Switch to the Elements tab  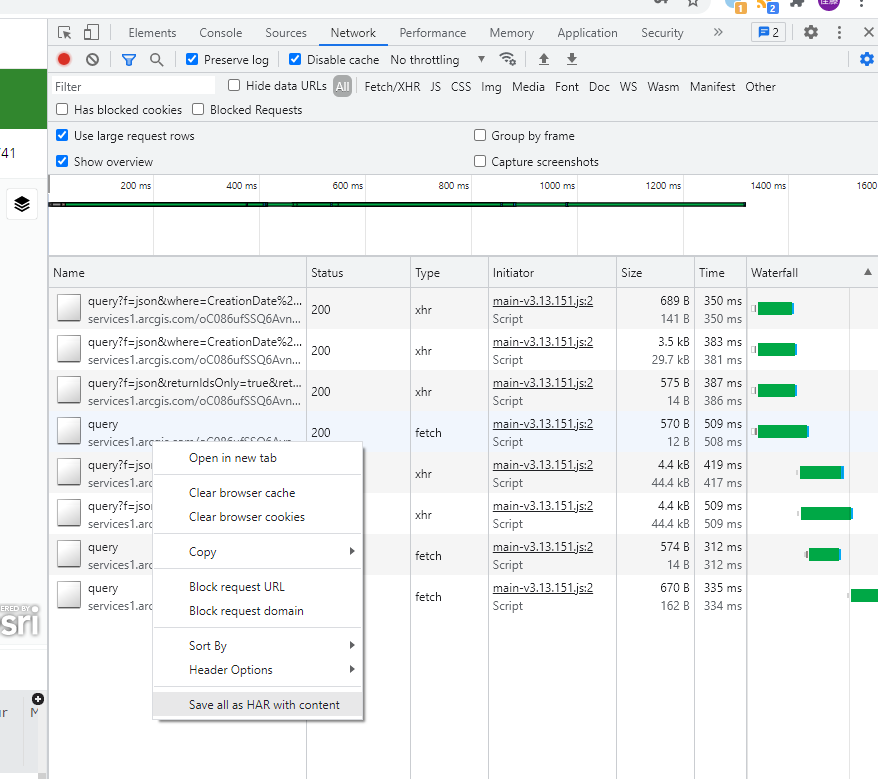pos(152,33)
